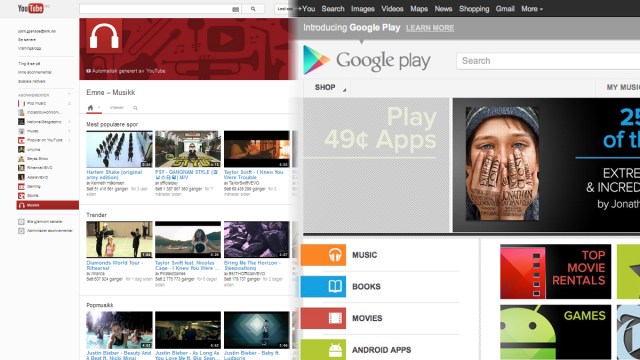
Task: Follow the LEARN MORE link
Action: point(430,28)
